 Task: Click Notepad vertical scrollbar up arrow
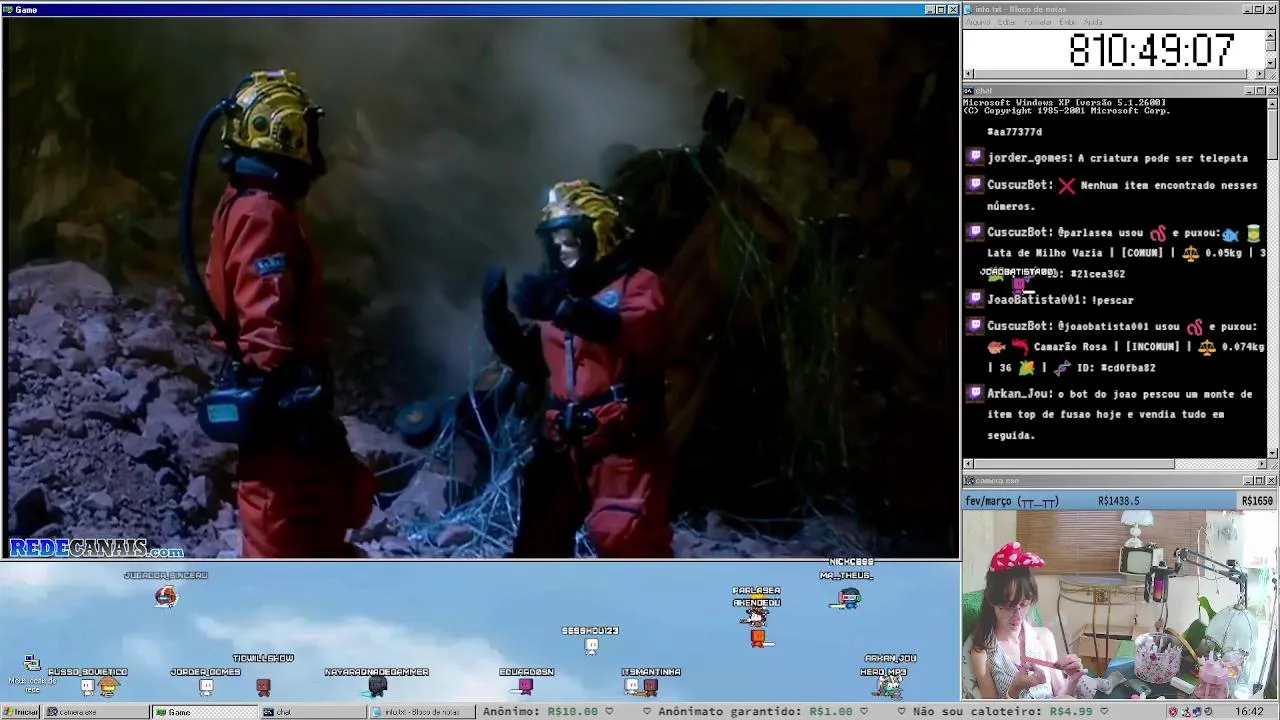coord(1271,34)
